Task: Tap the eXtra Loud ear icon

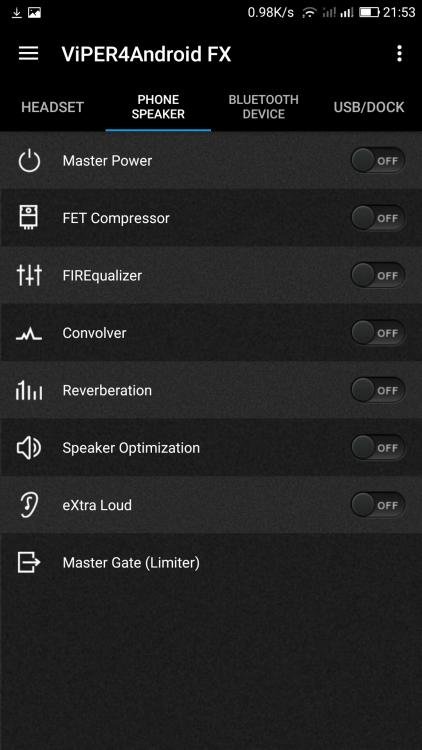Action: click(29, 505)
